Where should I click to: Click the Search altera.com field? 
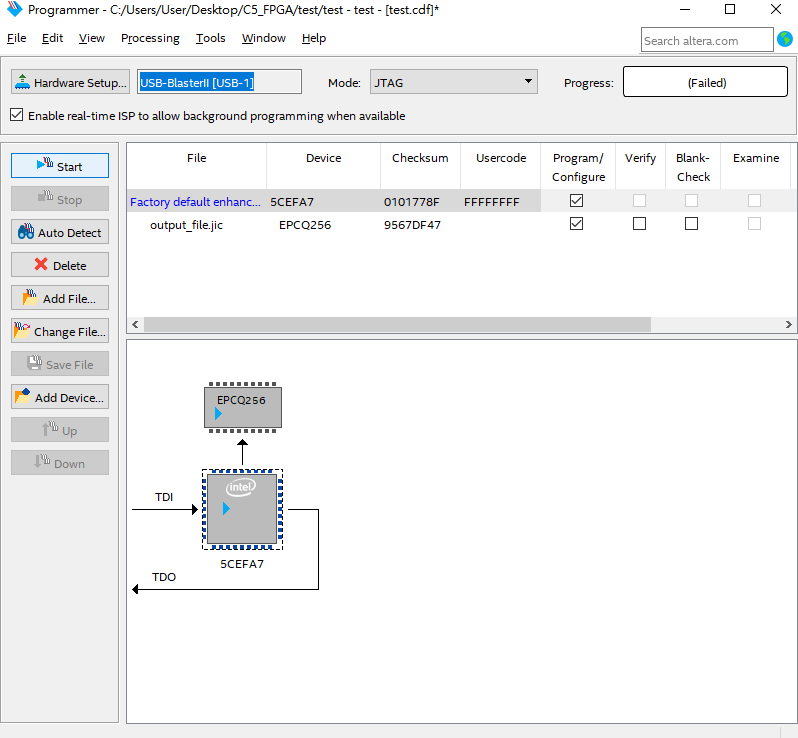click(706, 40)
